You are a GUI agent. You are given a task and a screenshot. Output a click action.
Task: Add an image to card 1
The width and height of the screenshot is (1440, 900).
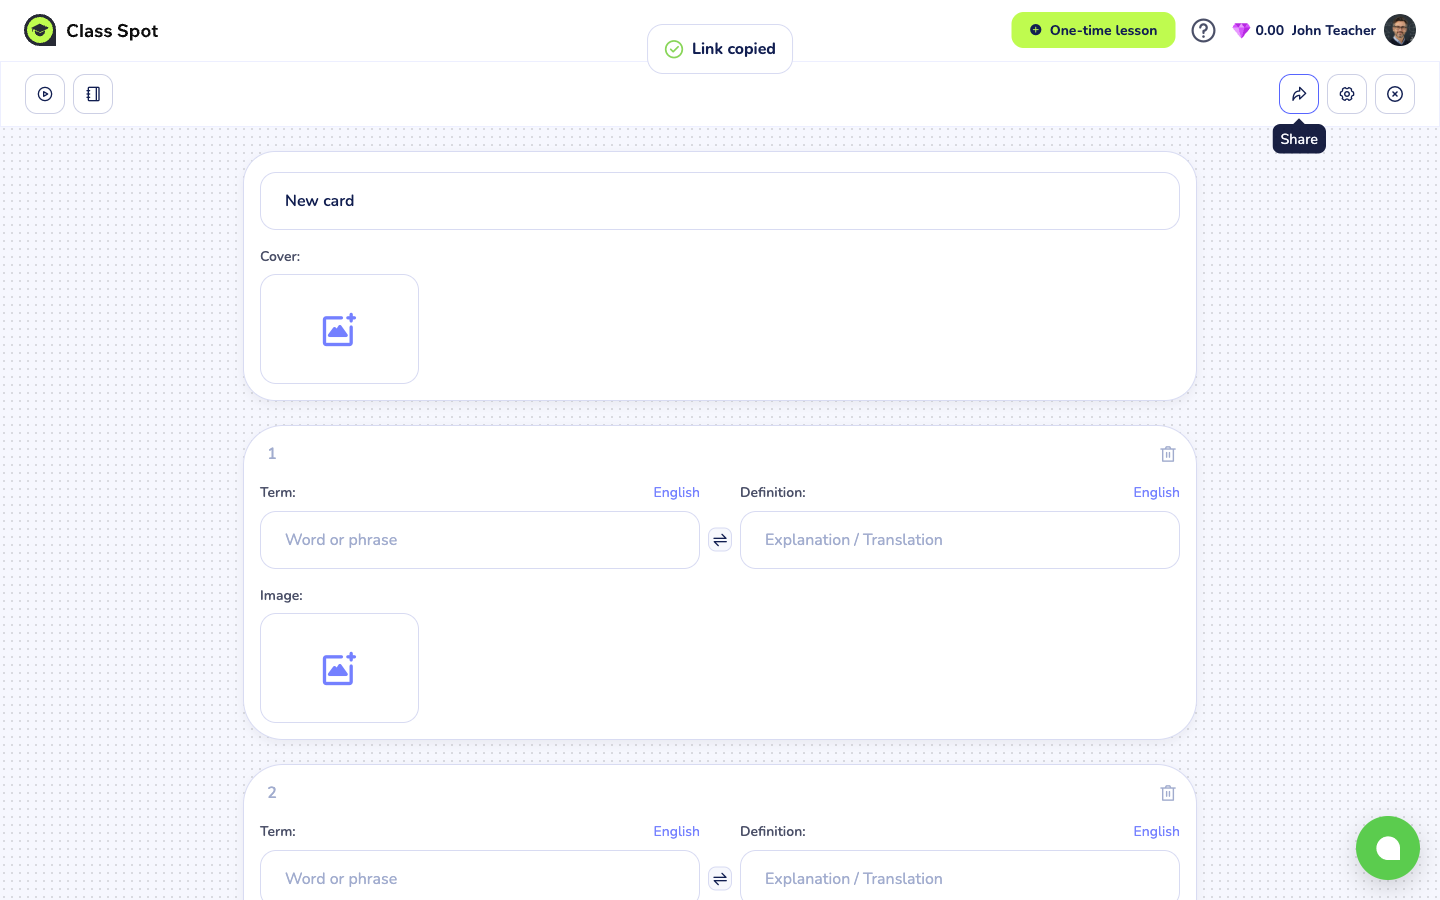(x=339, y=668)
